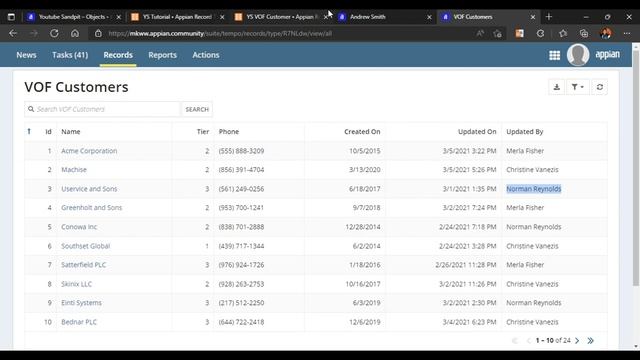
Task: Click created date 12/28/2014
Action: click(363, 227)
